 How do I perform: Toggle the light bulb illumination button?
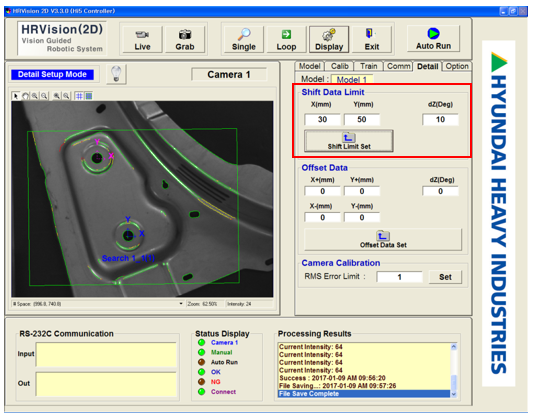[x=116, y=74]
